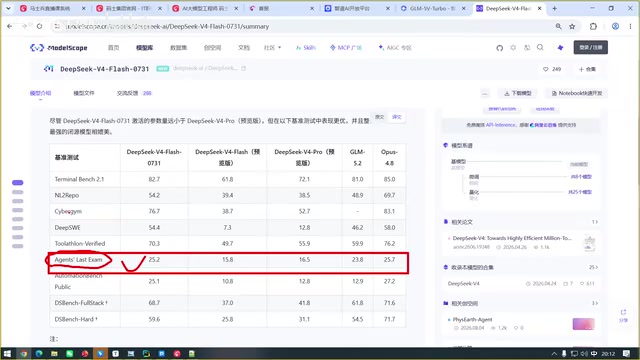Select the 交流反馈 tab
Screen dimensions: 640x360
(x=134, y=93)
